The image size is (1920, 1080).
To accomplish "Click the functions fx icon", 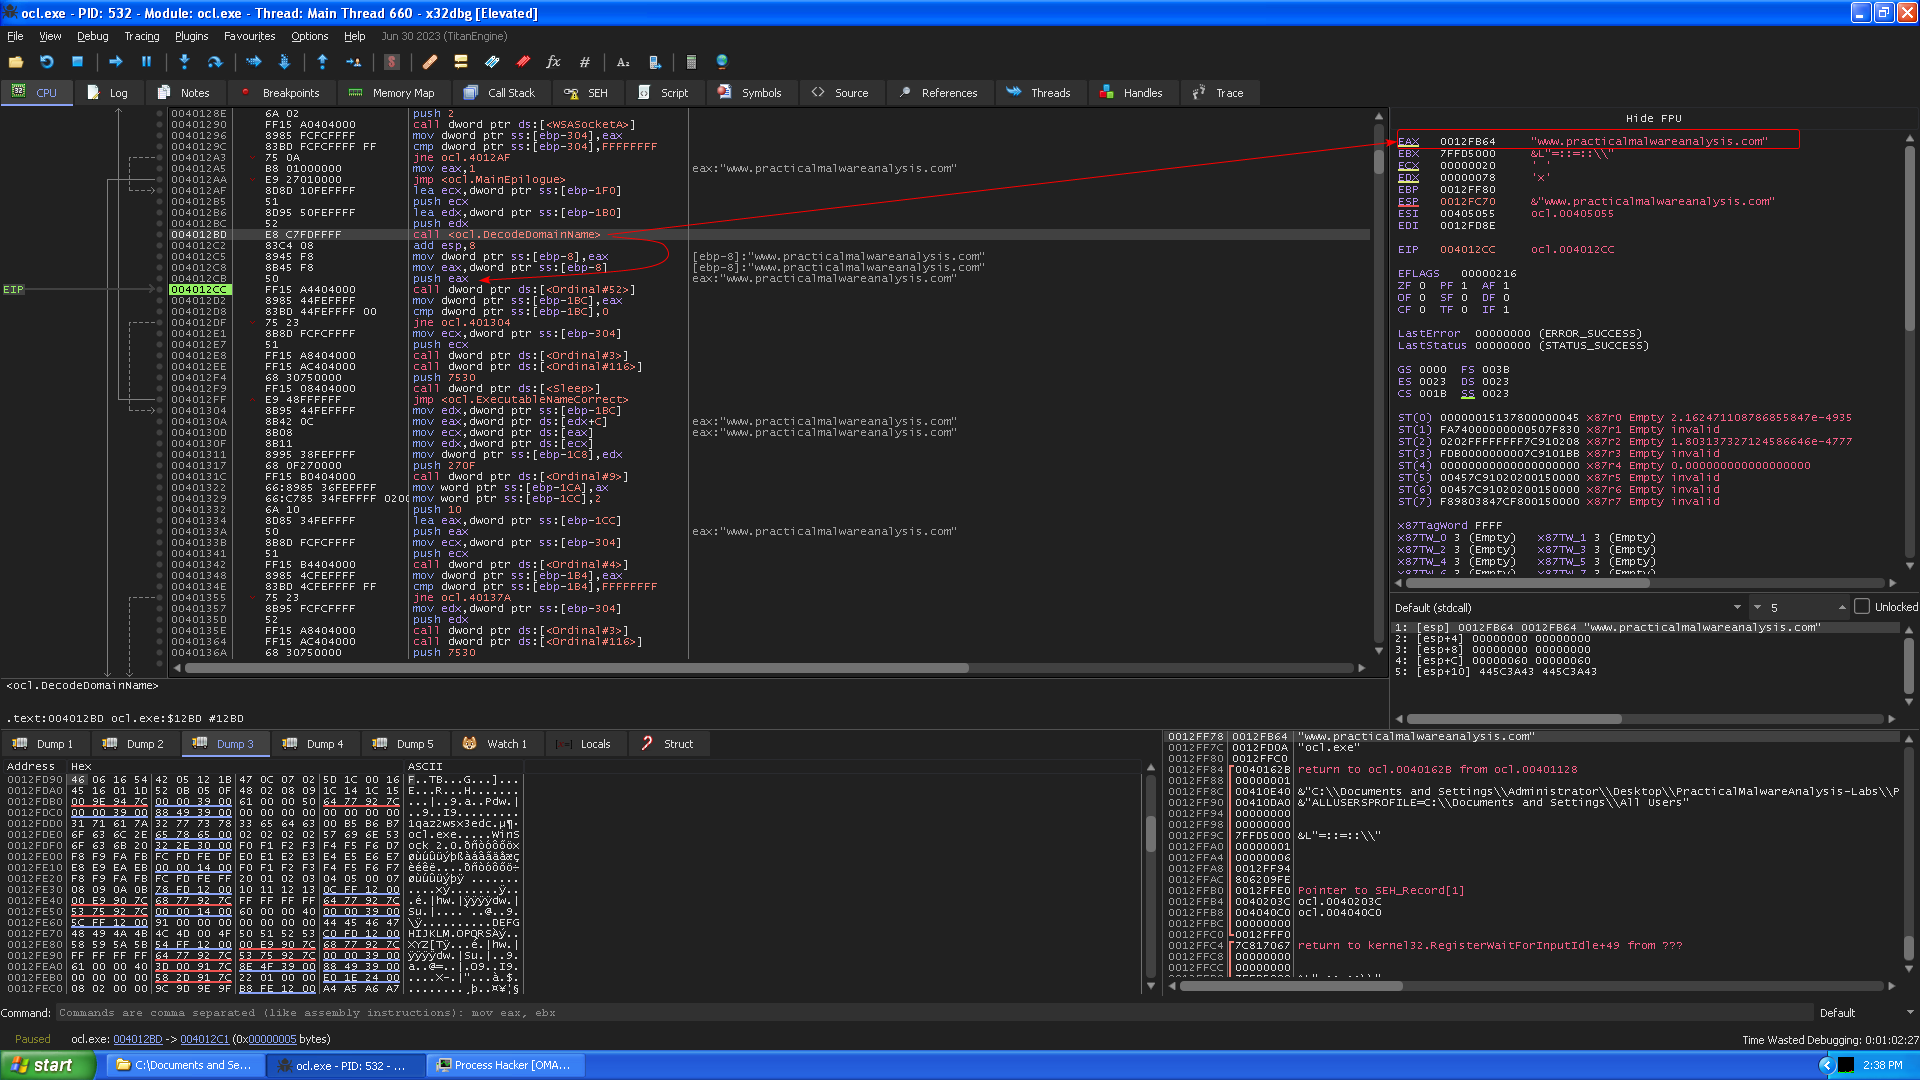I will [553, 62].
